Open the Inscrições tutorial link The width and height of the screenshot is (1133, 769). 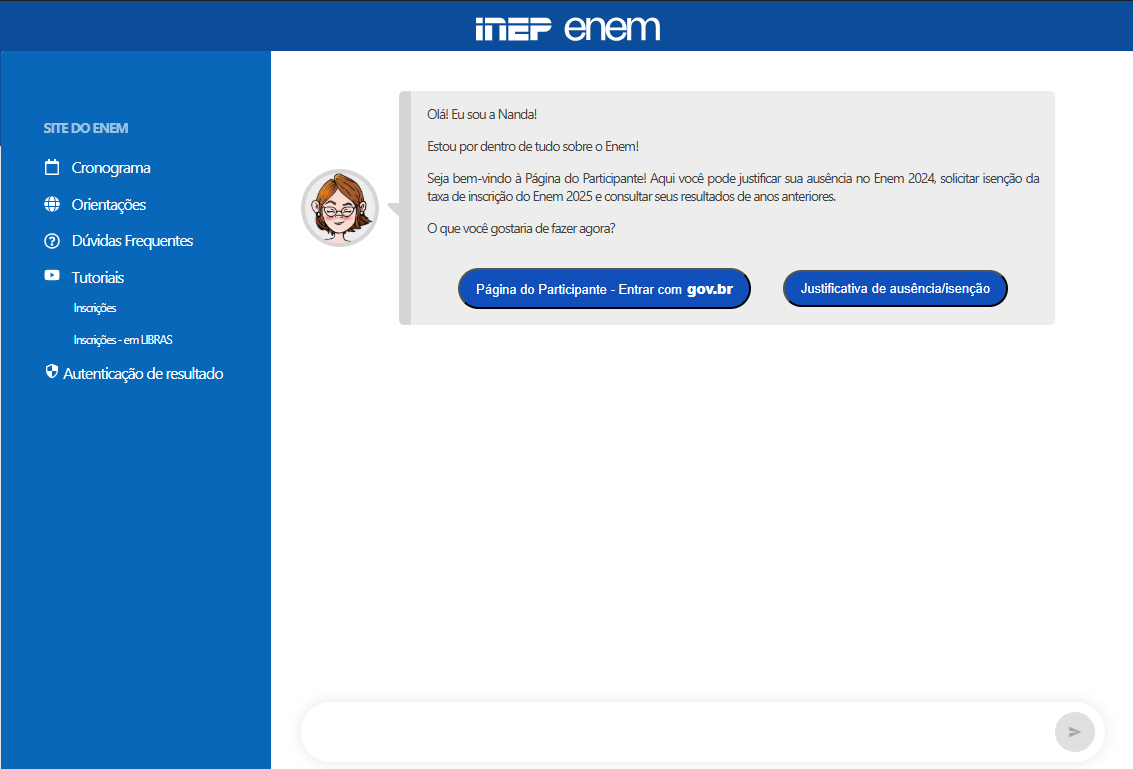tap(95, 308)
